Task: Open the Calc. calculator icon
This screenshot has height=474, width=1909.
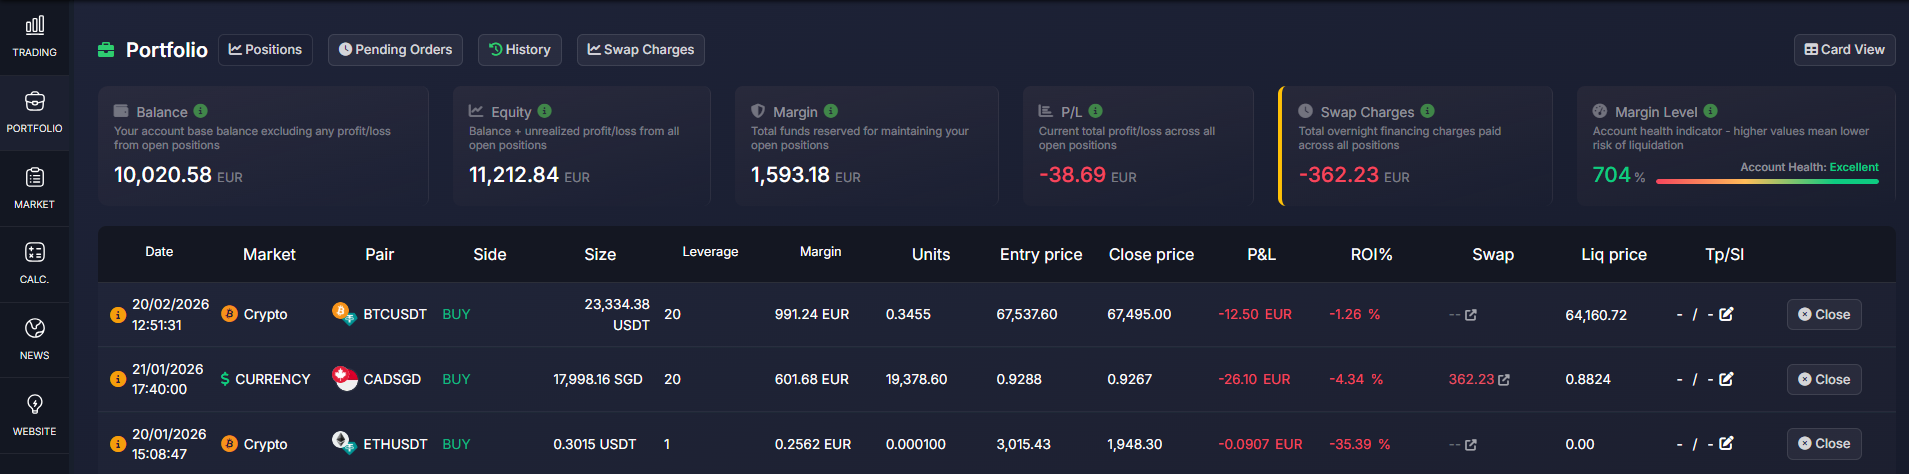Action: (x=35, y=263)
